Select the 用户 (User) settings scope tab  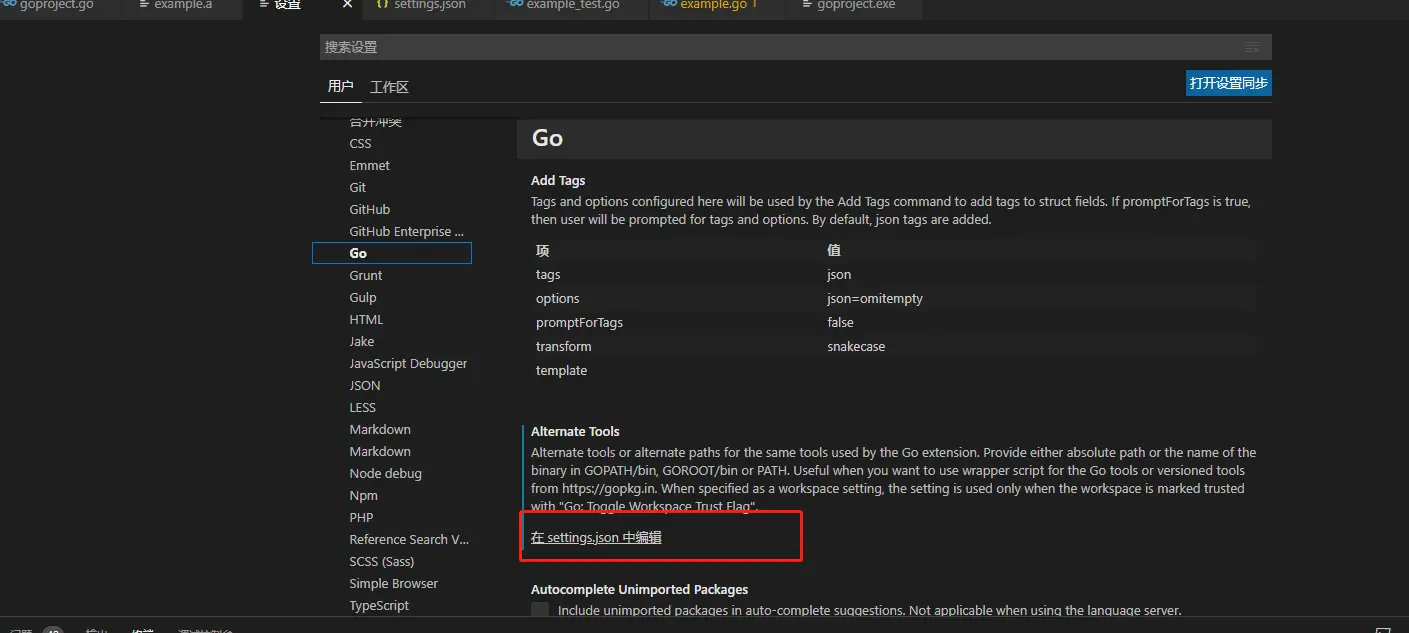(x=341, y=87)
